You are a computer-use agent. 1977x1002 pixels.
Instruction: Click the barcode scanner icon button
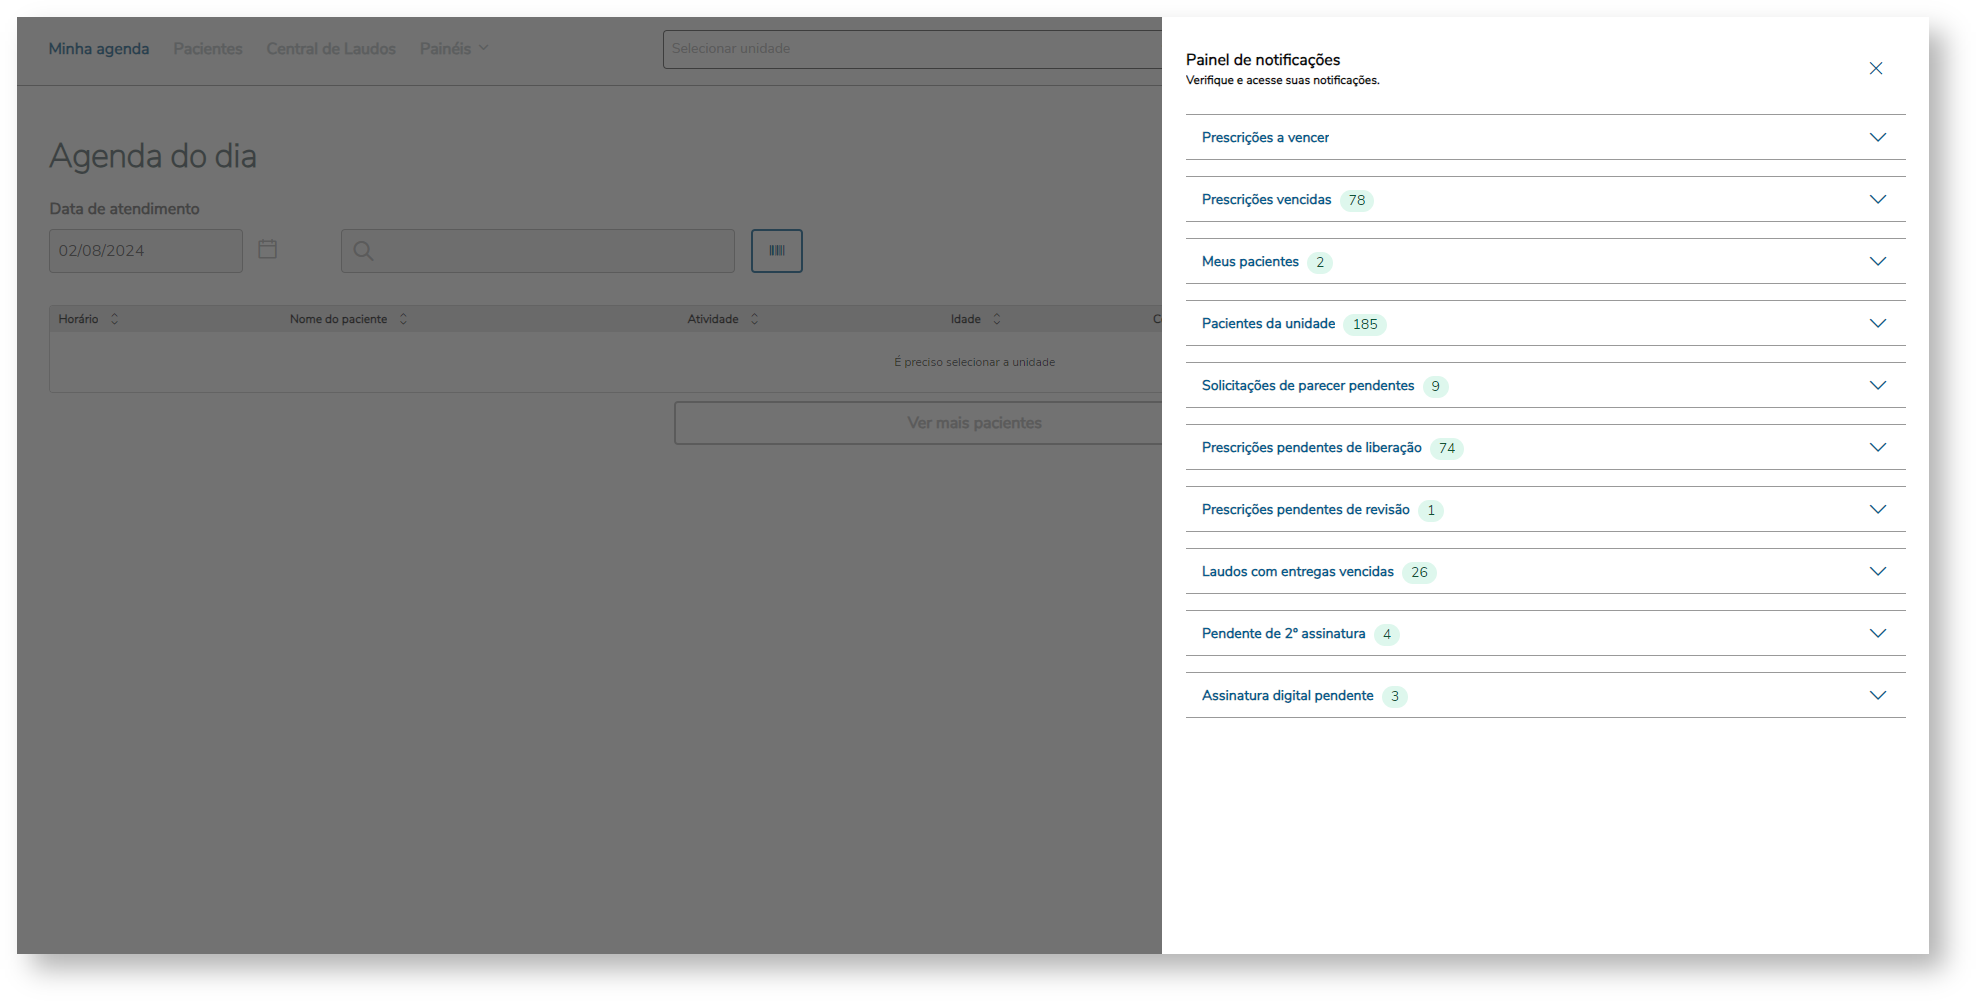(x=777, y=251)
